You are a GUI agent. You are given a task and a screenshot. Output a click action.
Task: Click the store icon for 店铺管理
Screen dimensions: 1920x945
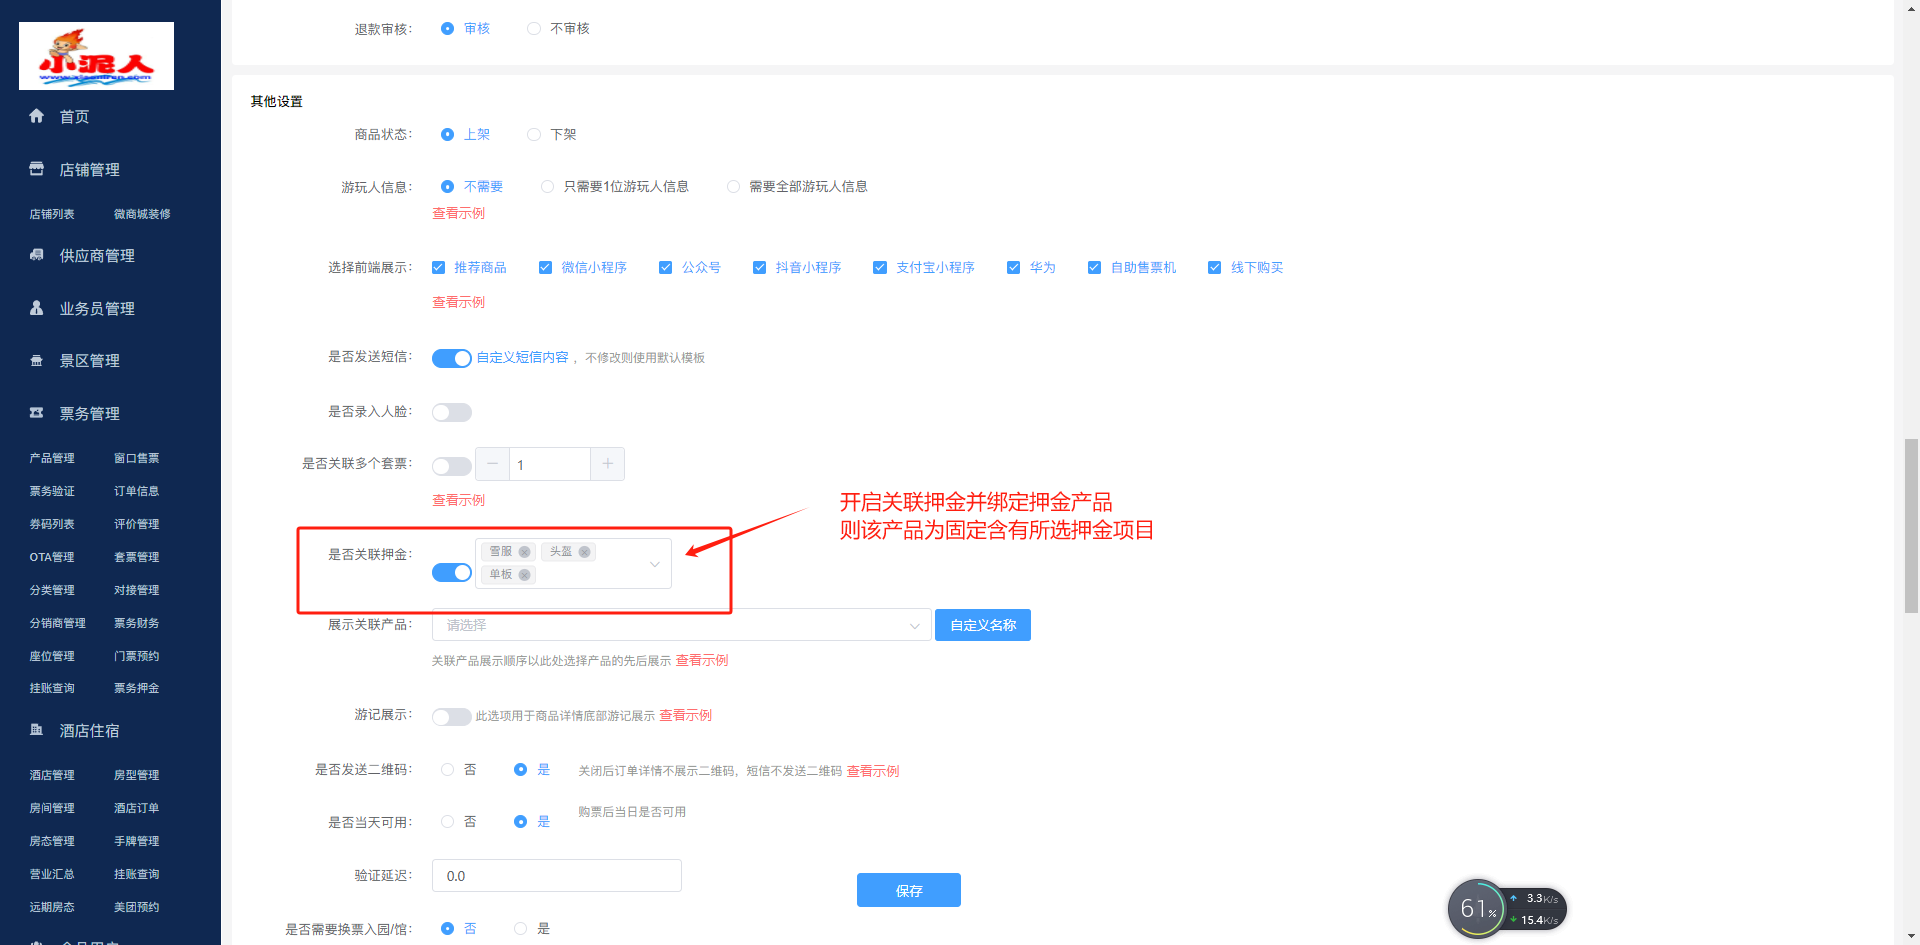(x=37, y=169)
